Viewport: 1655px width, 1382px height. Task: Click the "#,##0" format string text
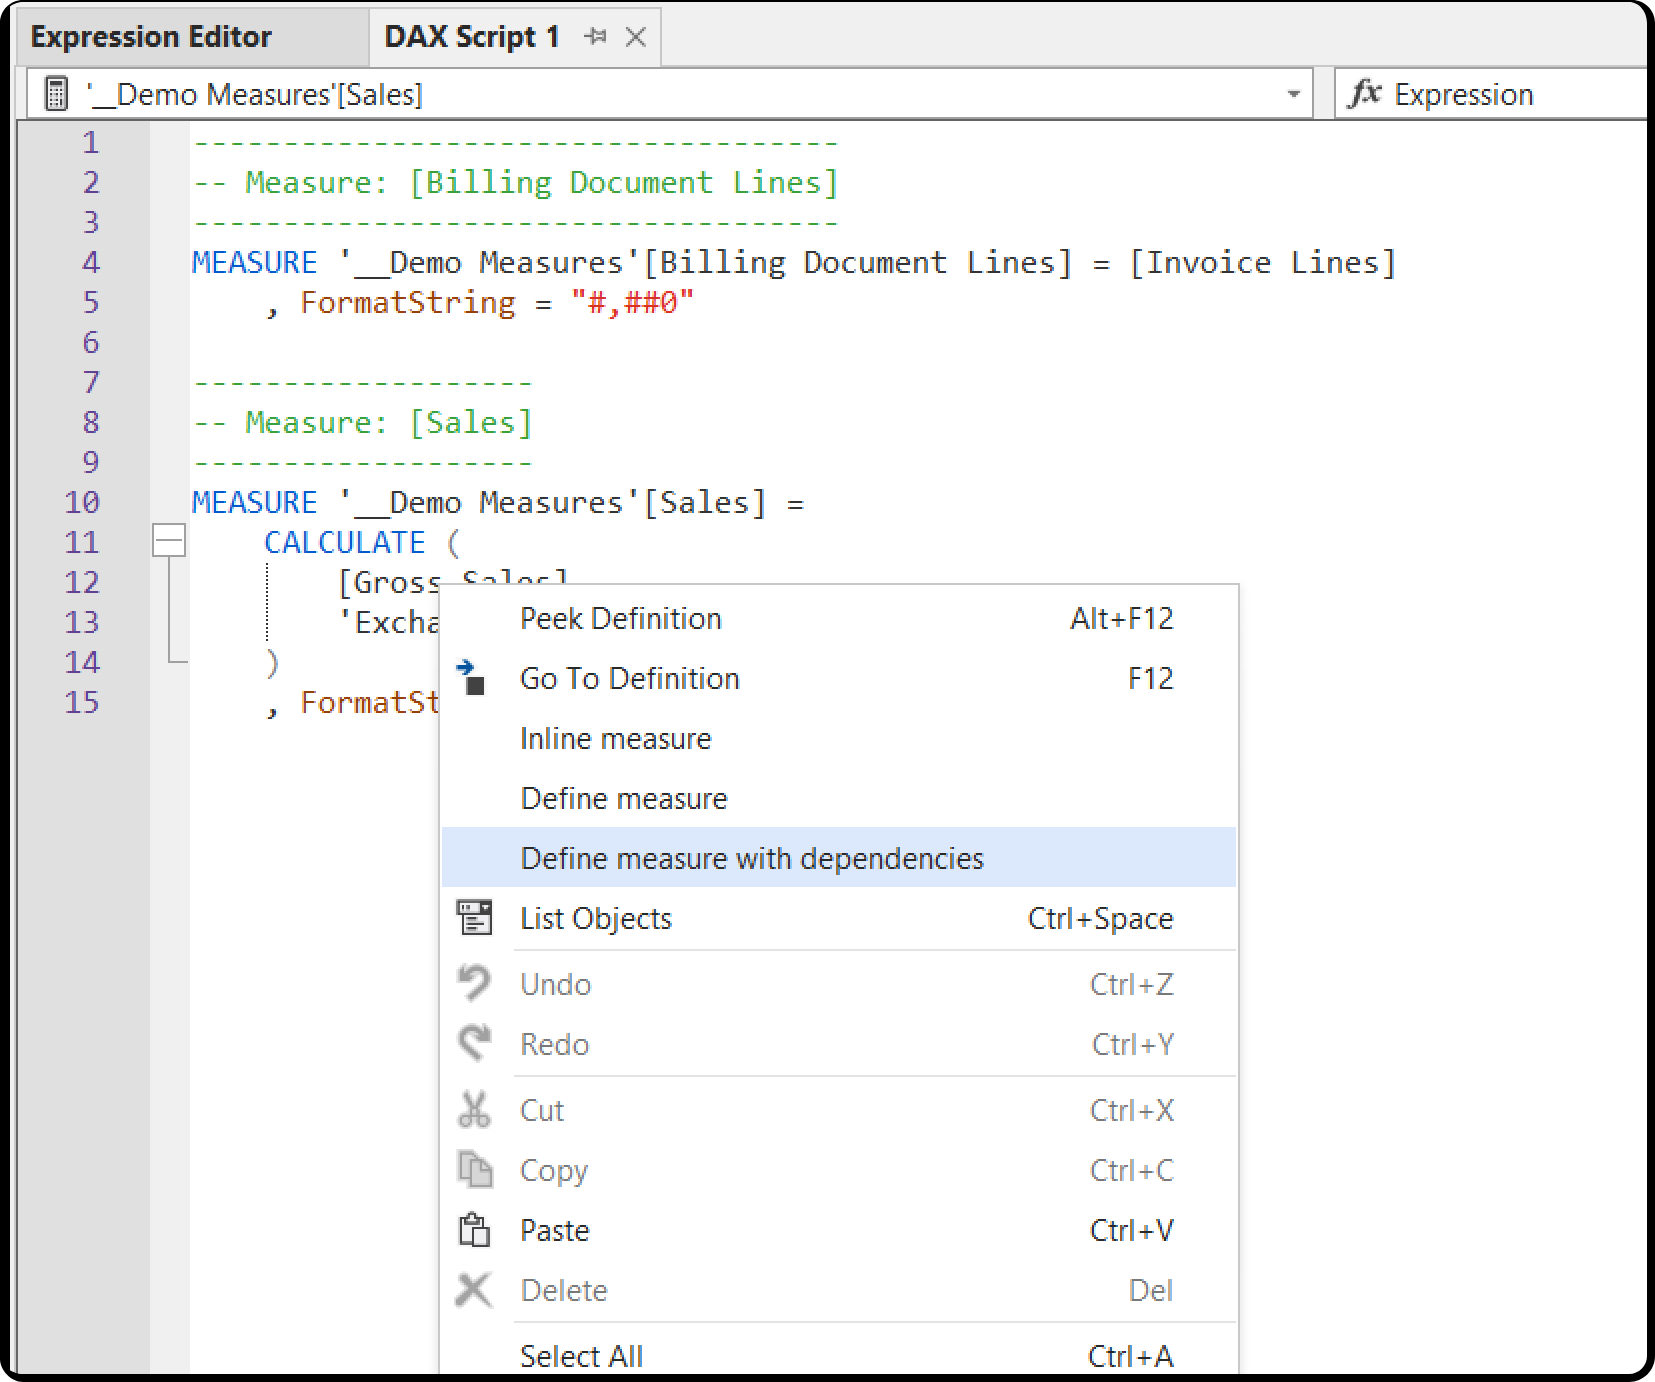(x=632, y=302)
